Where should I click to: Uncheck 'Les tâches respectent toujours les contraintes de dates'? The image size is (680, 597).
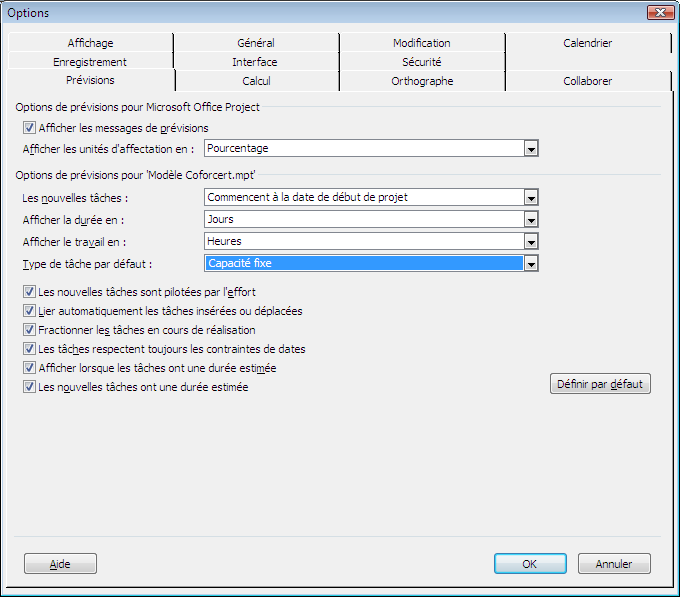(29, 349)
